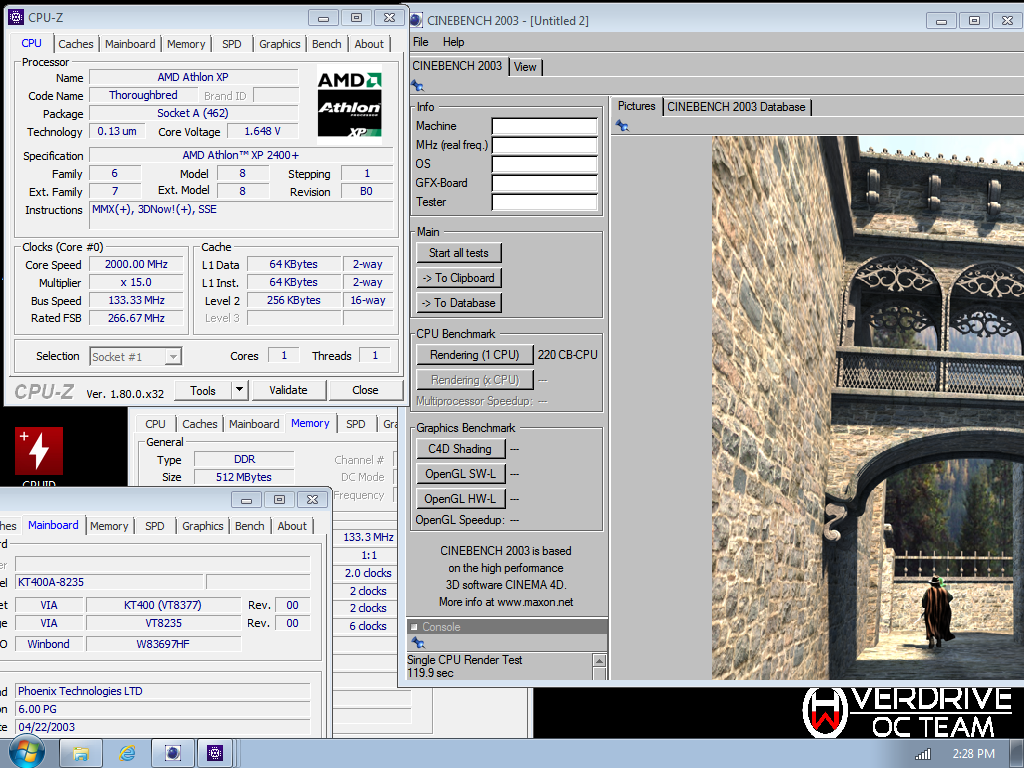
Task: Click the pin icon under the Pictures tab
Action: (622, 125)
